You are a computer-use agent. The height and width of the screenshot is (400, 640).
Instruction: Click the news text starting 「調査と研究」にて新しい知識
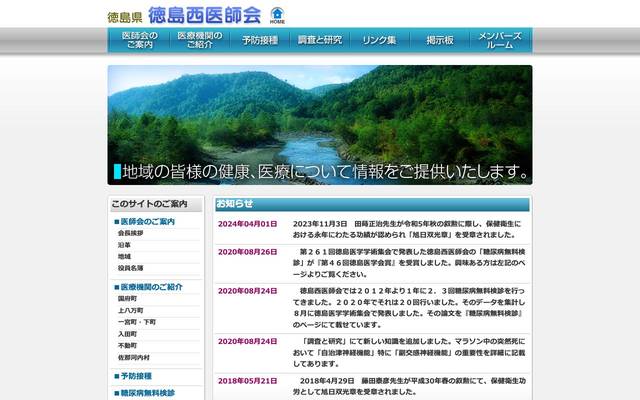(x=409, y=352)
